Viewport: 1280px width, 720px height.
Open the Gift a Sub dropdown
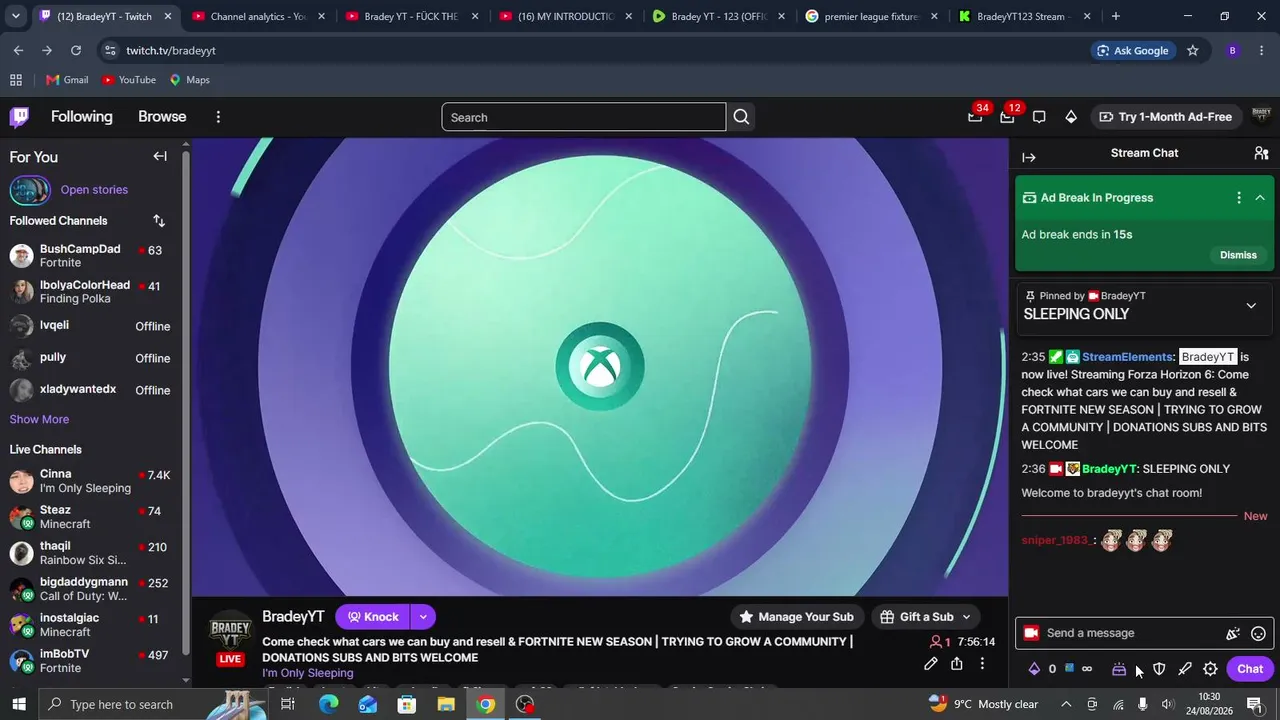tap(926, 617)
